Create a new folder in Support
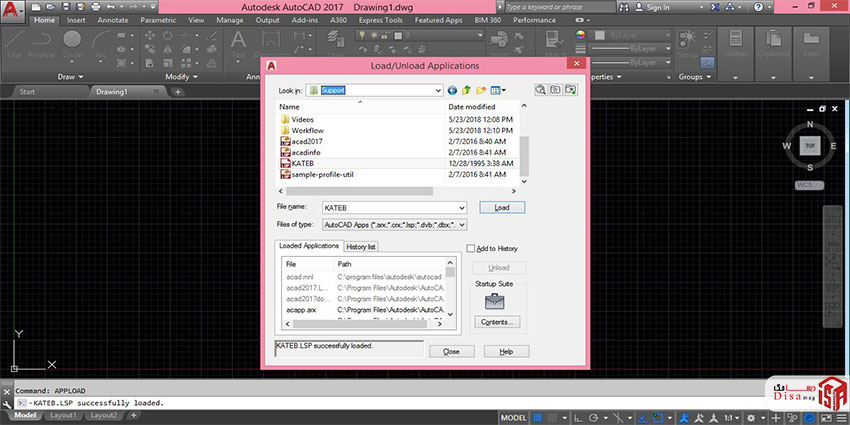Screen dimensions: 850x425 pyautogui.click(x=481, y=90)
